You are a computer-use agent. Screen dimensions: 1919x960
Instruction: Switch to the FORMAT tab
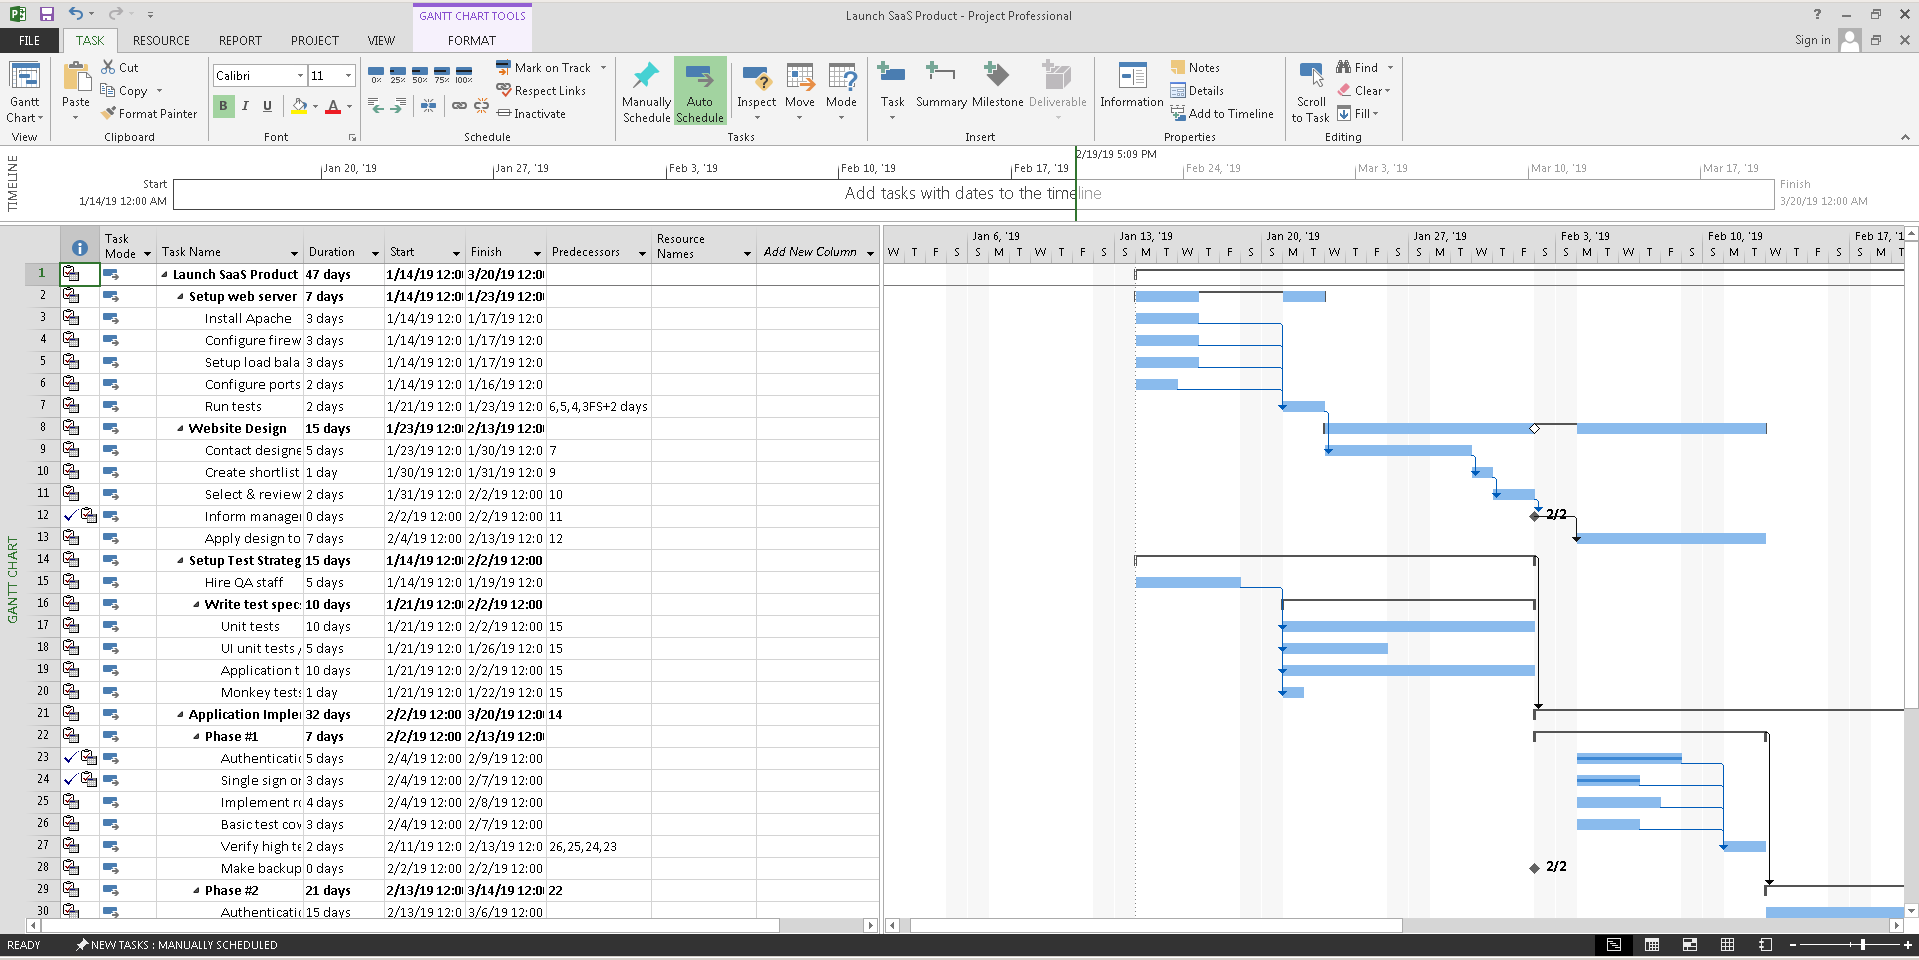(x=472, y=41)
